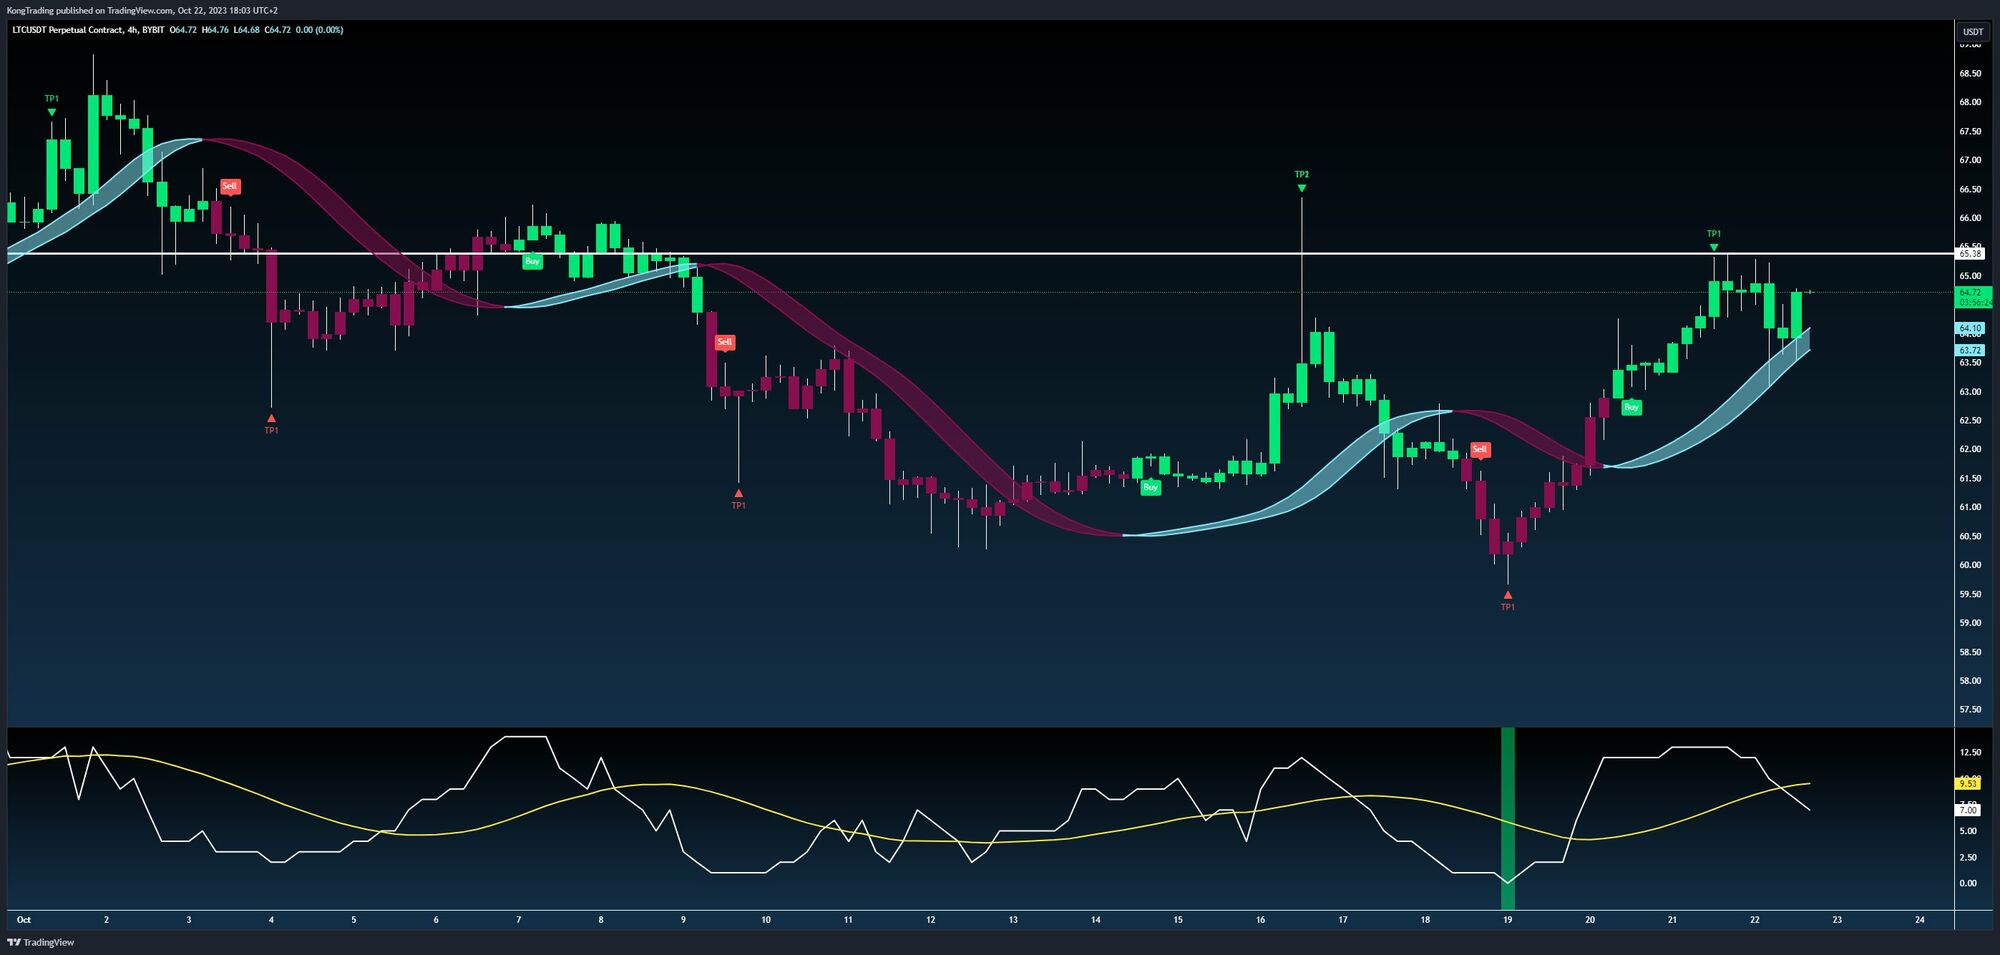Click the 68.50 level on the price scale
This screenshot has height=955, width=2000.
coord(1970,74)
